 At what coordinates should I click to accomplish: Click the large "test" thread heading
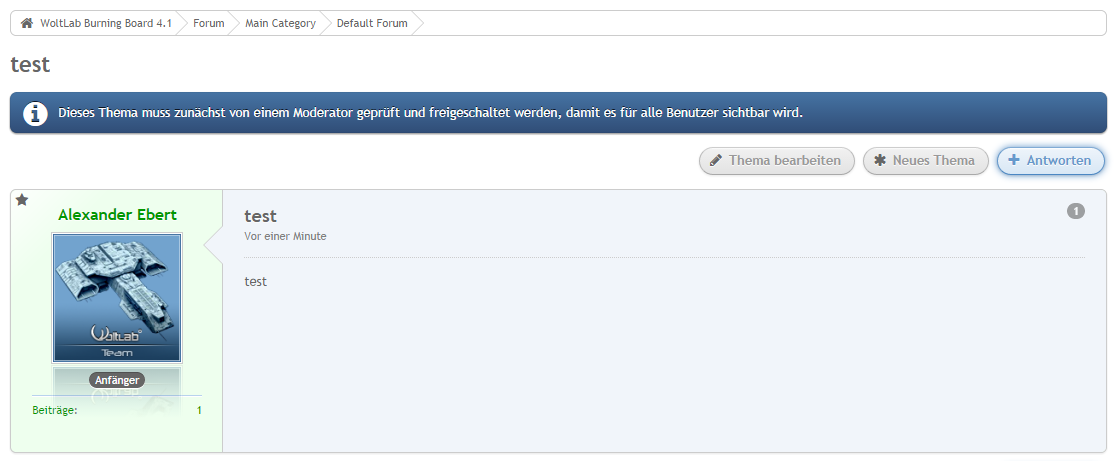point(30,65)
